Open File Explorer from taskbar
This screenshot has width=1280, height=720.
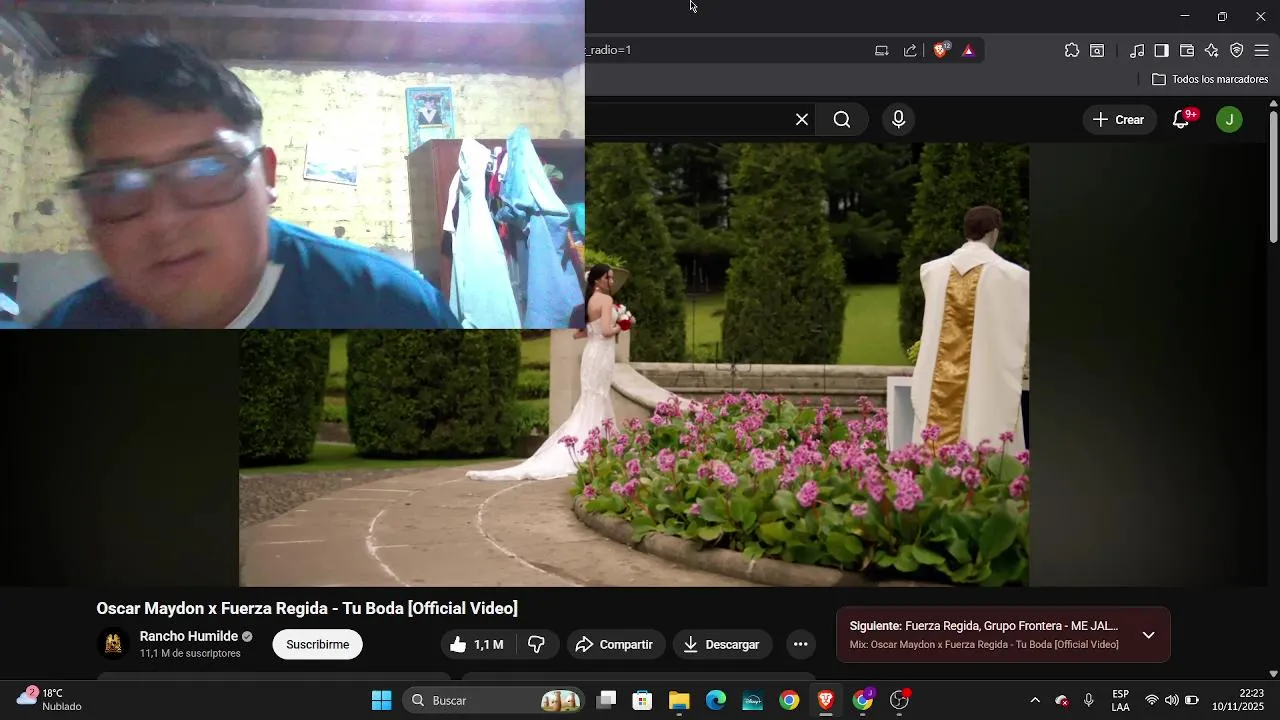click(679, 700)
